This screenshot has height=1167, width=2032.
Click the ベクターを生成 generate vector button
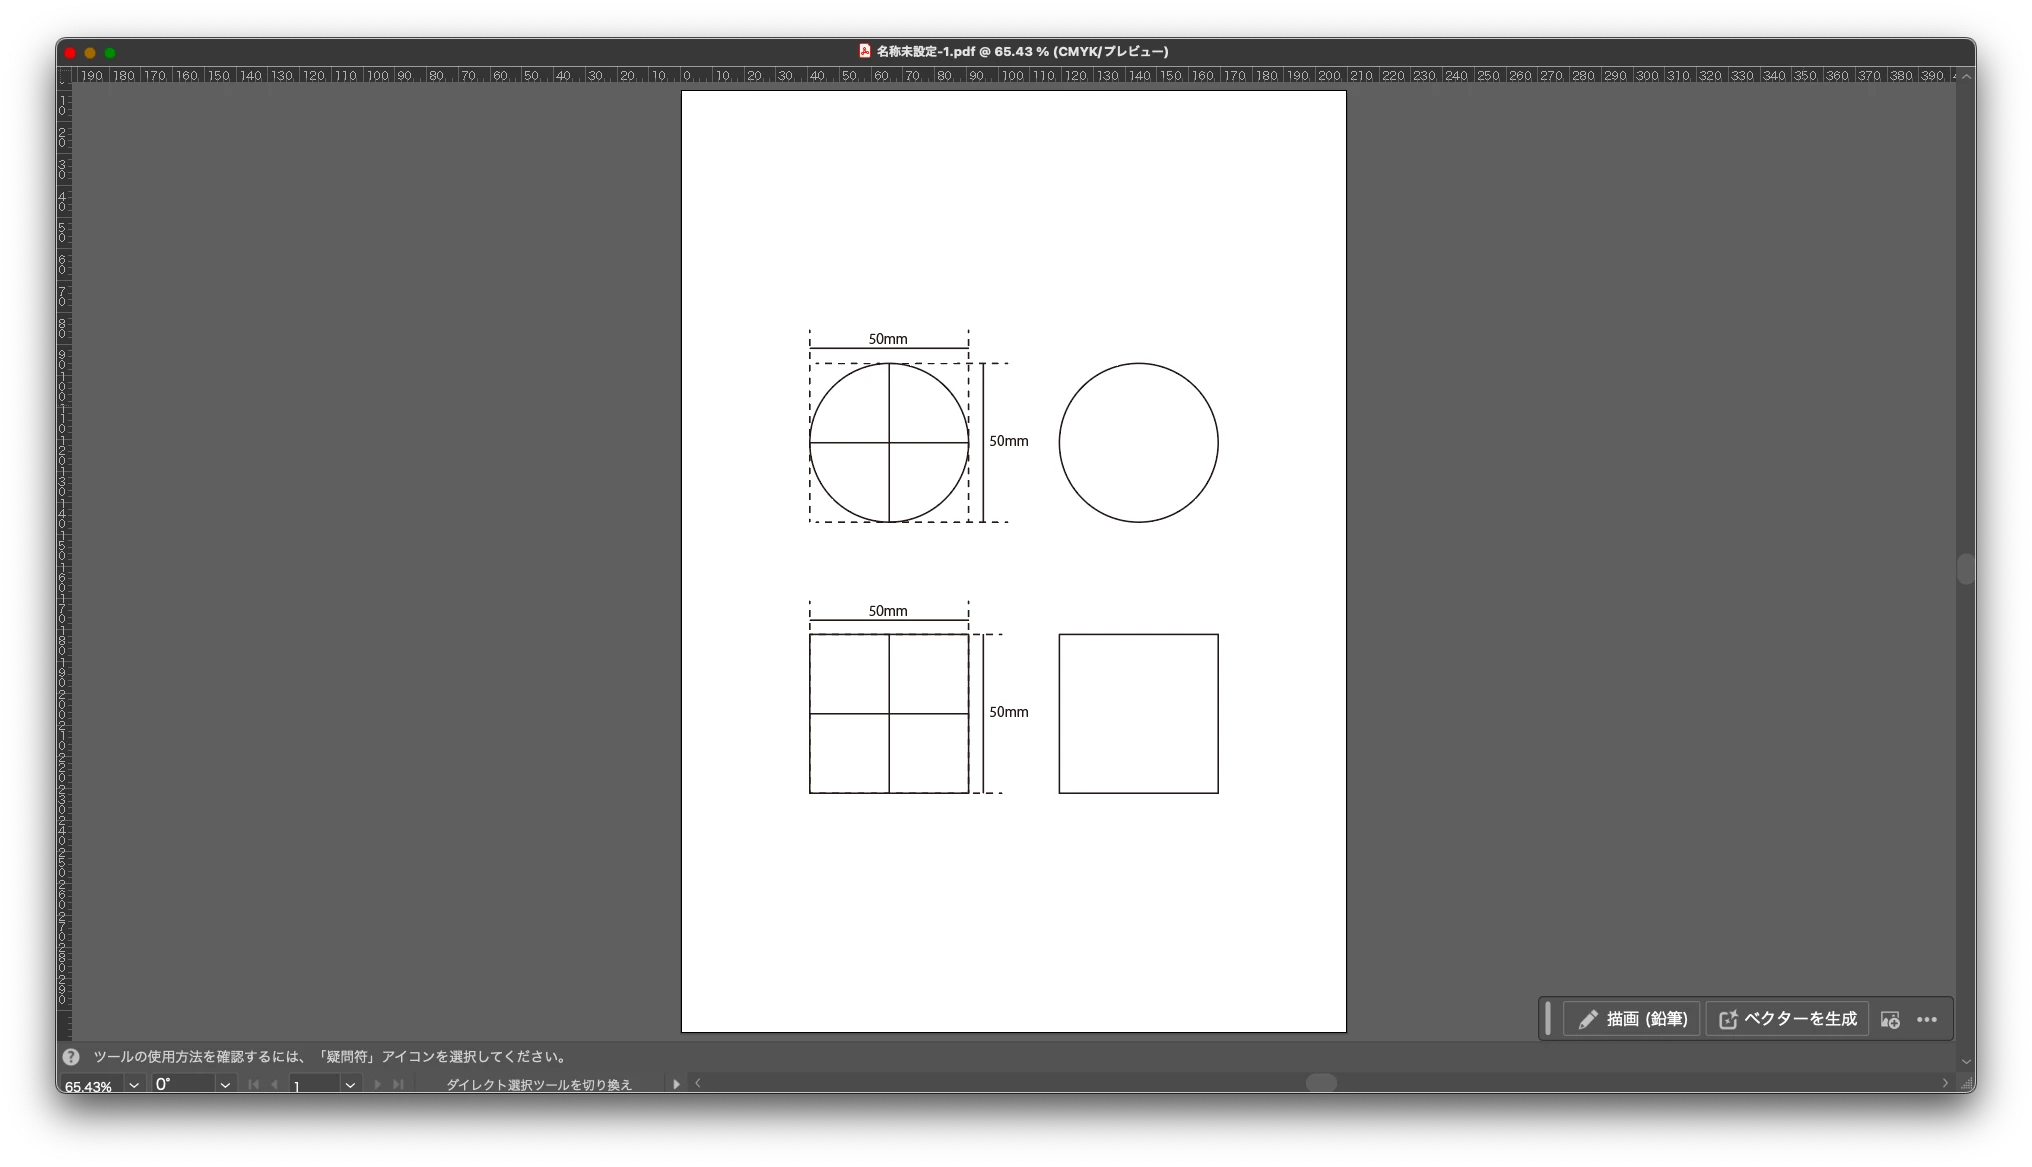[1788, 1019]
